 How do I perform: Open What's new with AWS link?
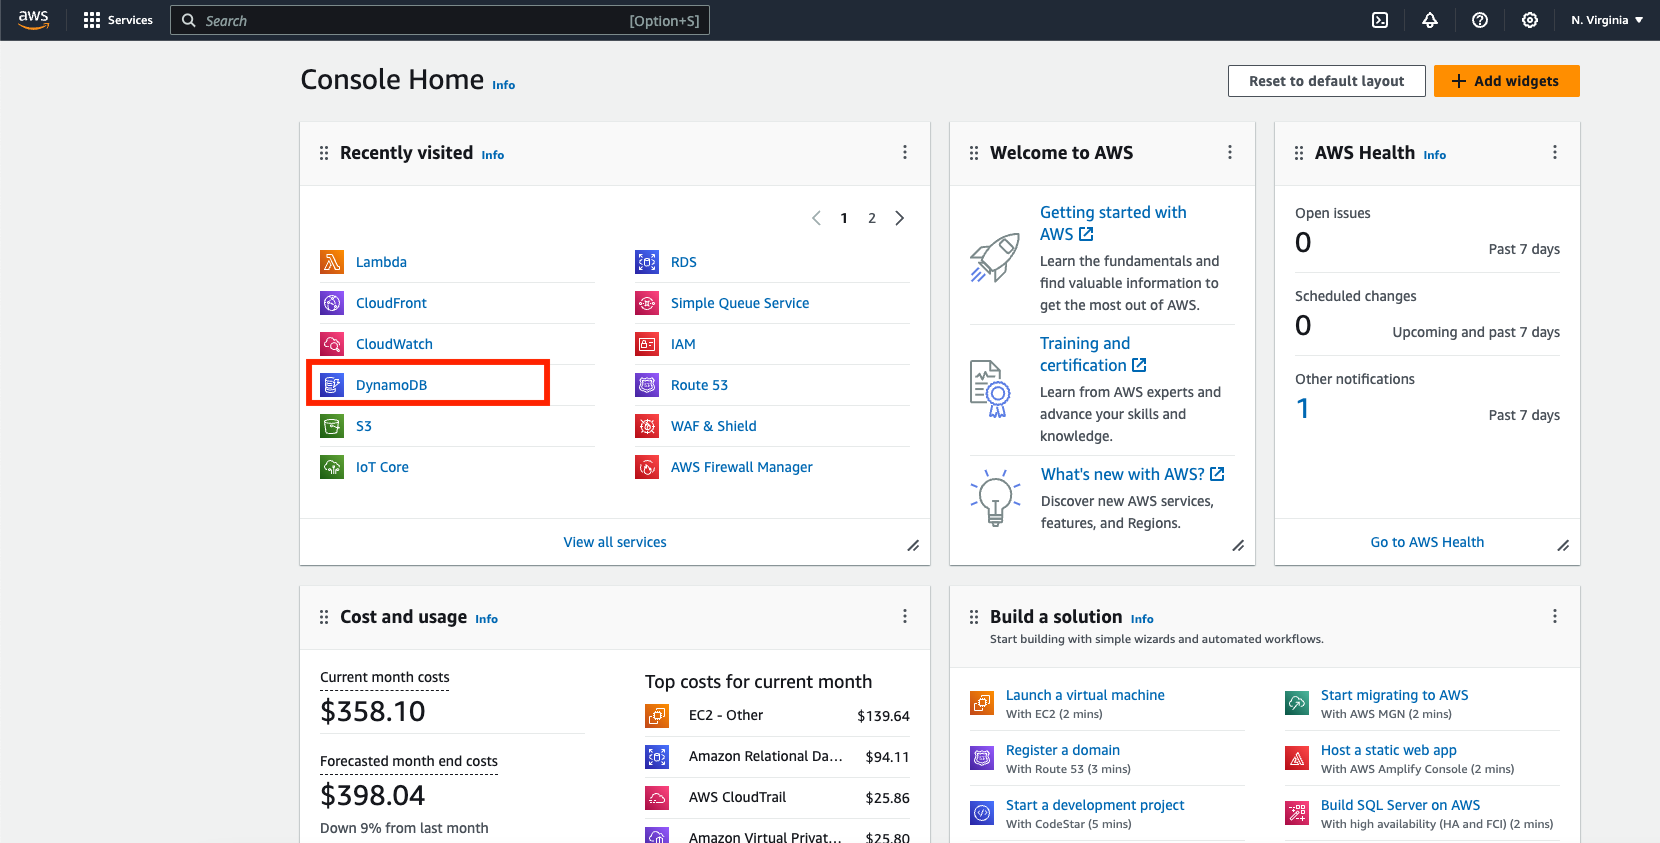click(x=1132, y=474)
